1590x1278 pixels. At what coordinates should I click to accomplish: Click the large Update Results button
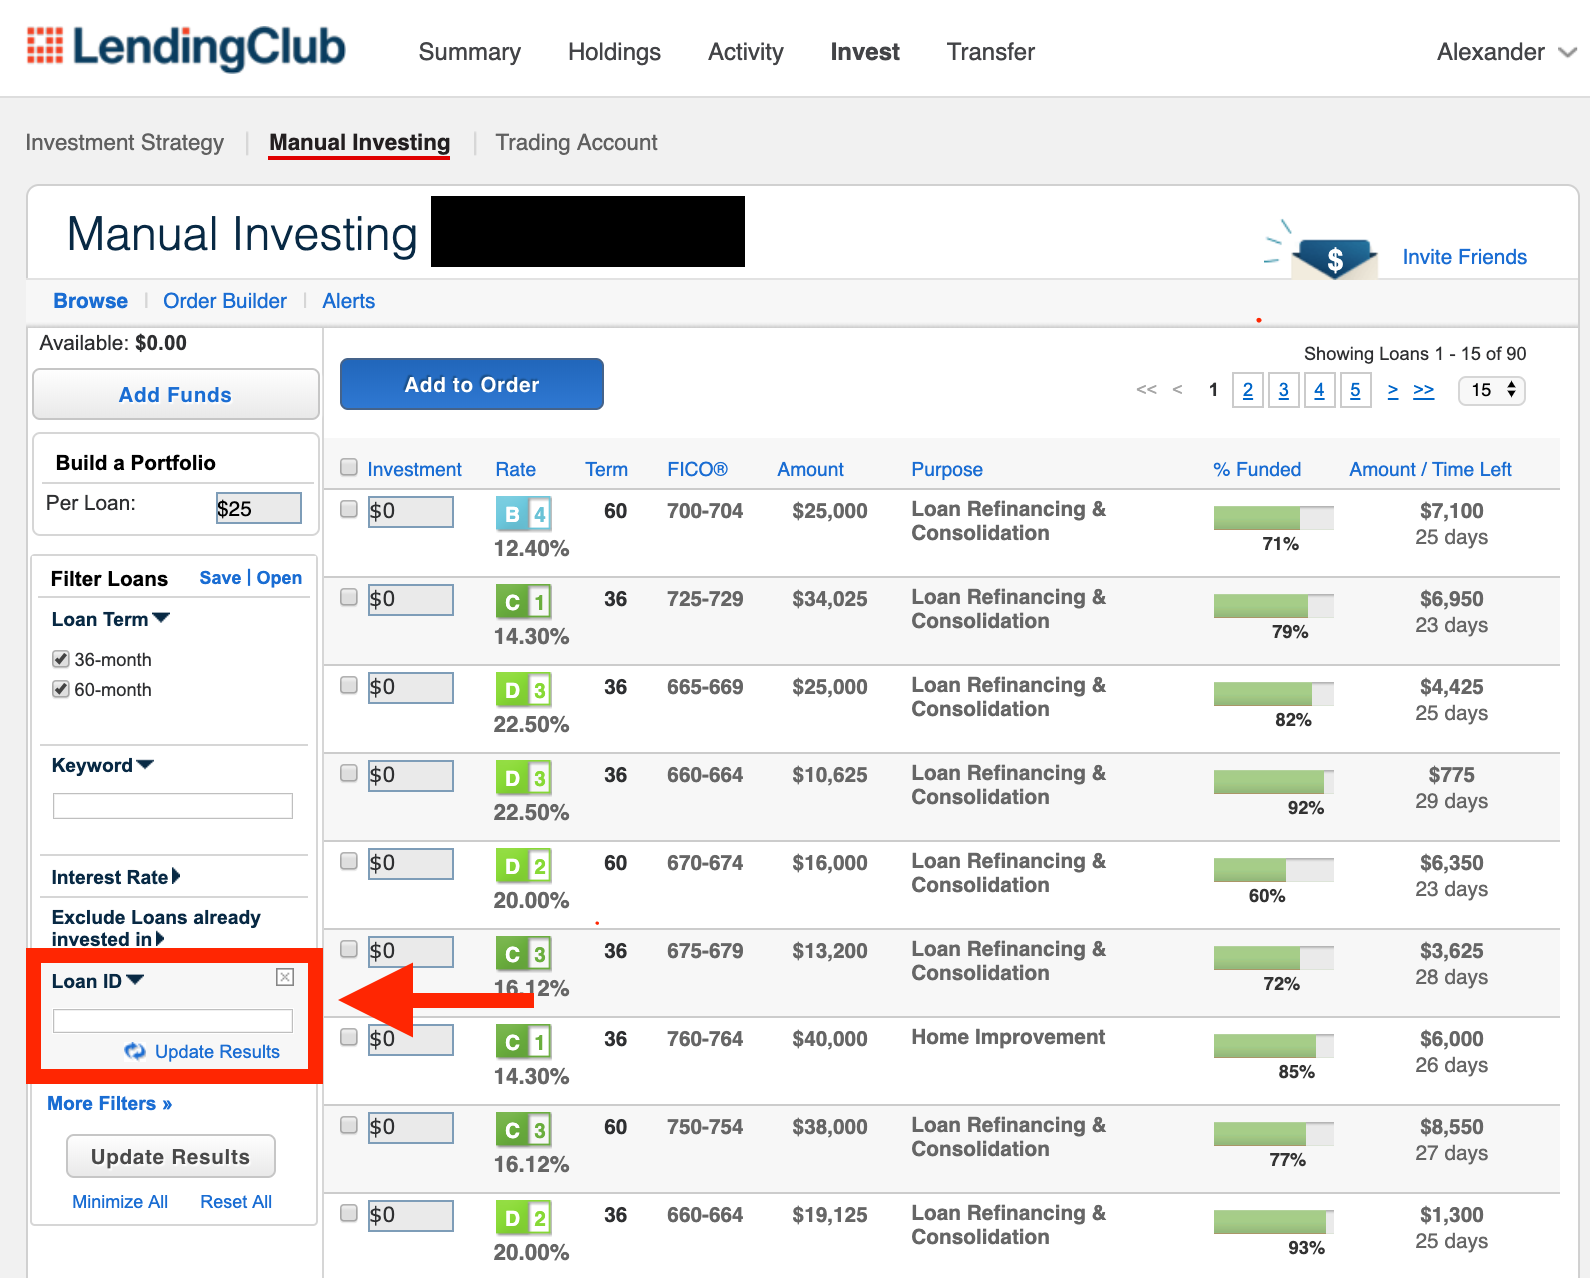[171, 1156]
